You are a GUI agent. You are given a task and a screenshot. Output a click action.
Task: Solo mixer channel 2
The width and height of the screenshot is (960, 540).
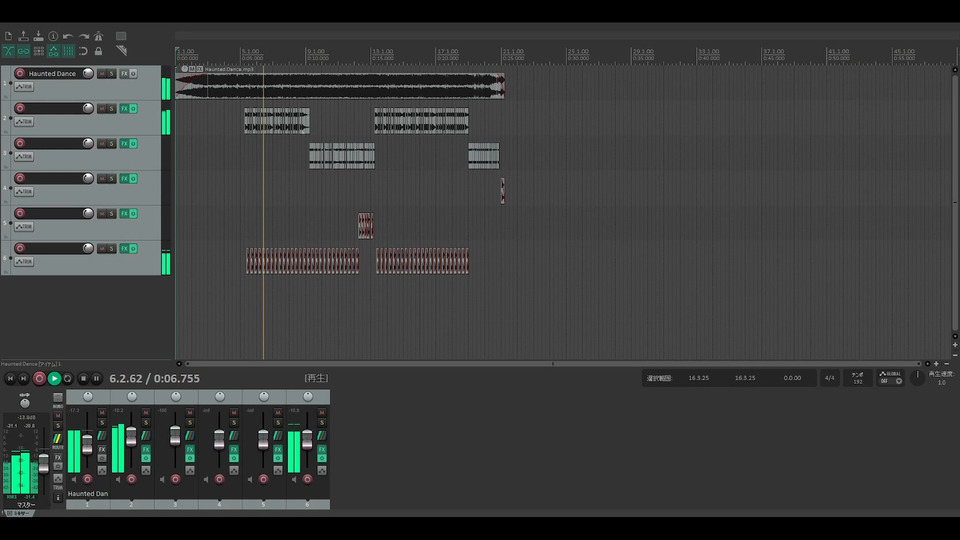coord(146,422)
